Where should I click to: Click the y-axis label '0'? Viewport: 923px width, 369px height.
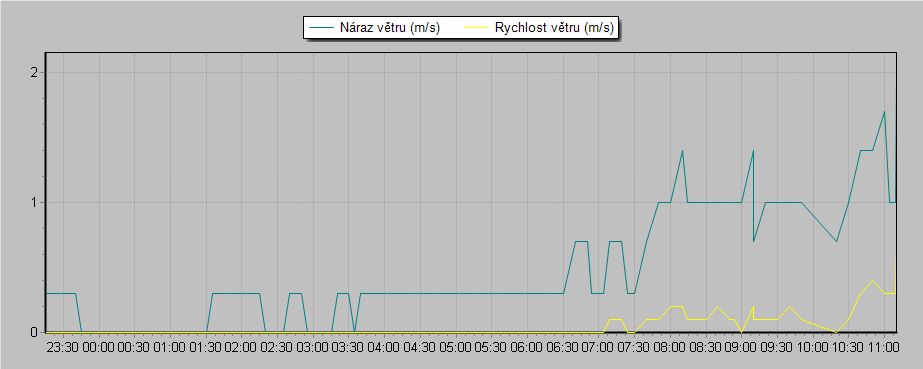[x=34, y=332]
